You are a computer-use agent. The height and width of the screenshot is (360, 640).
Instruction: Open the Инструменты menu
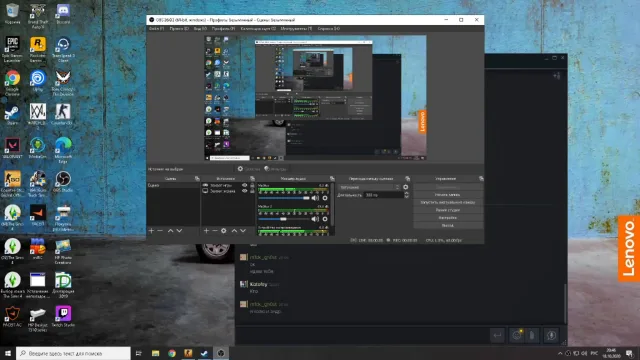[x=296, y=29]
